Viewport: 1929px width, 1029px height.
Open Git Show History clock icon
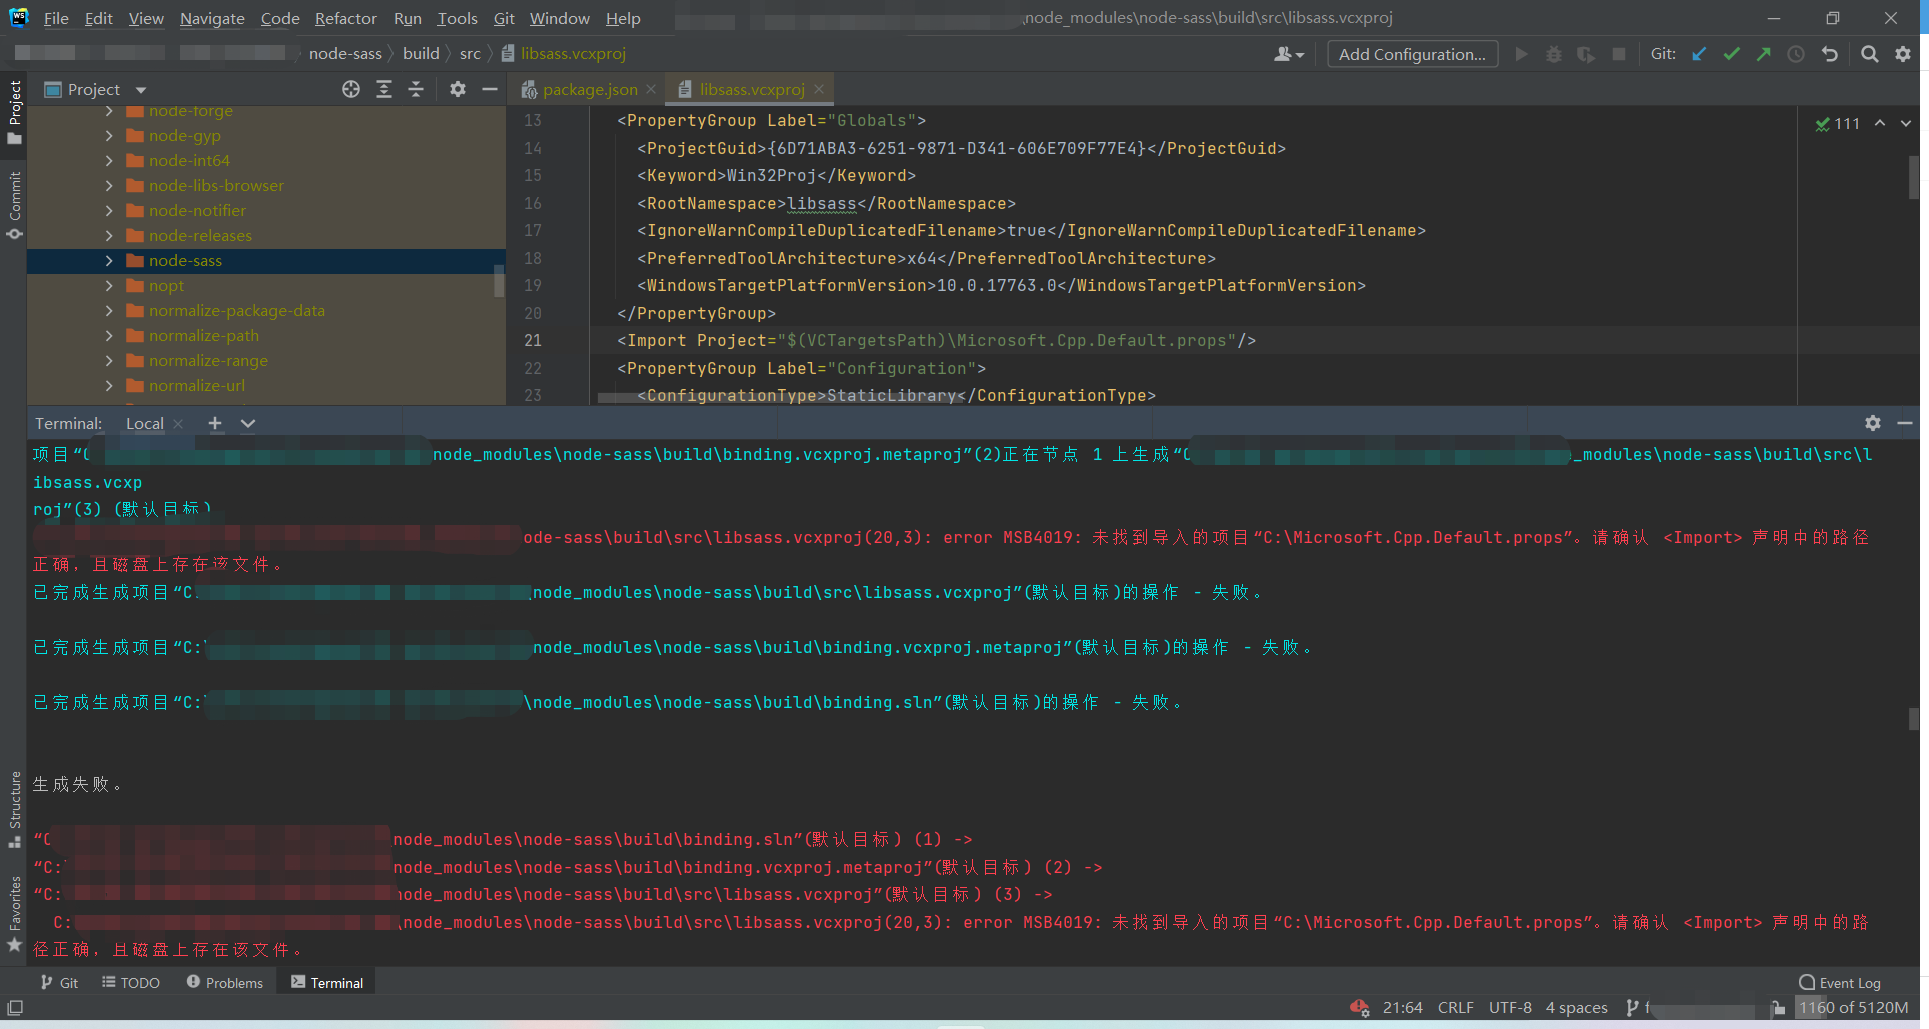pos(1796,54)
